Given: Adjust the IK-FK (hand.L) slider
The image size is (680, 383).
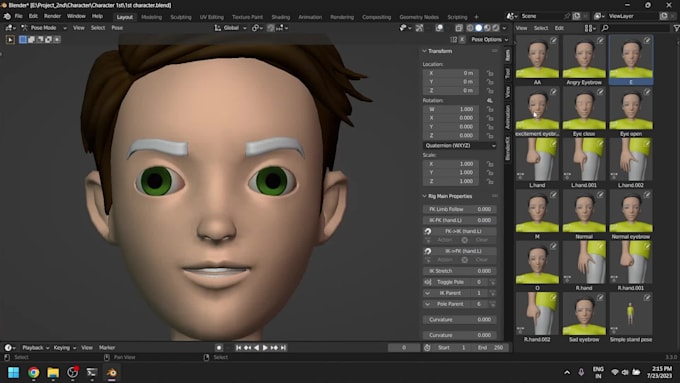Looking at the screenshot, I should click(460, 220).
